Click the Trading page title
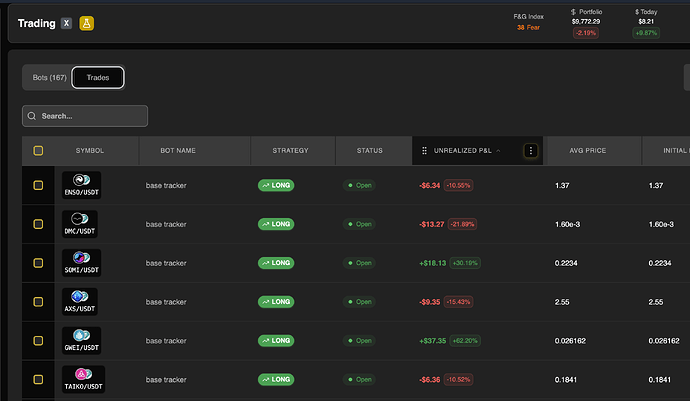Screen dimensions: 690x401 pyautogui.click(x=37, y=23)
